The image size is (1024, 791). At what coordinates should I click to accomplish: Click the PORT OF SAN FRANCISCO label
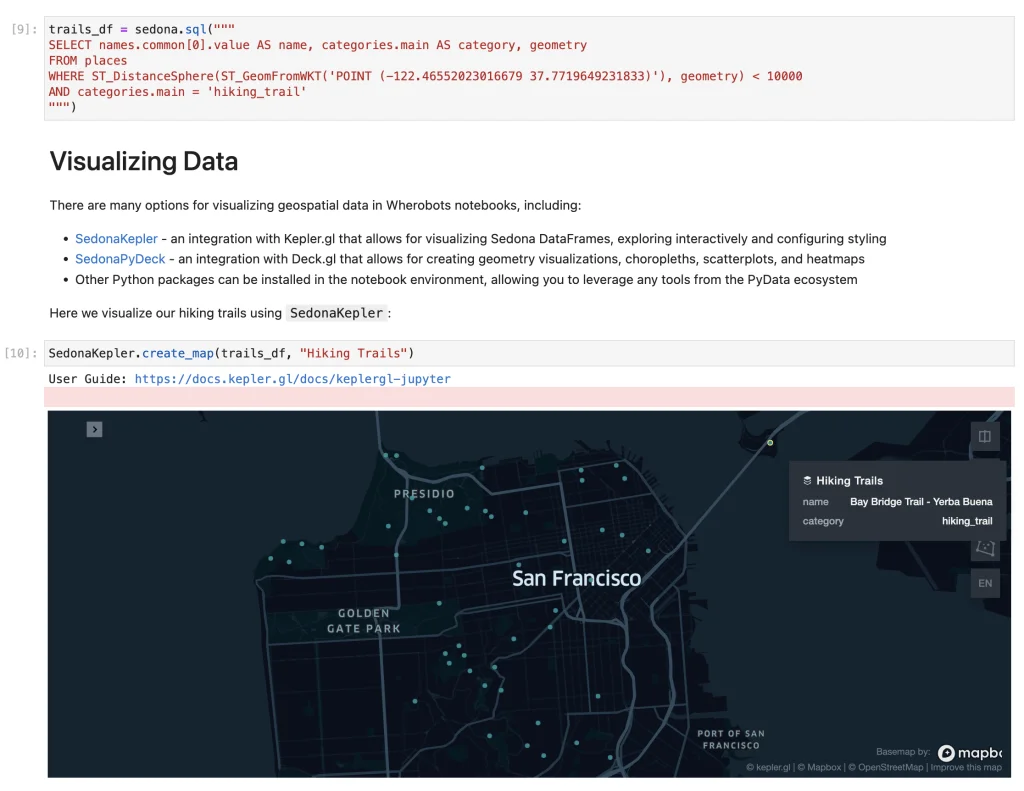(x=731, y=739)
